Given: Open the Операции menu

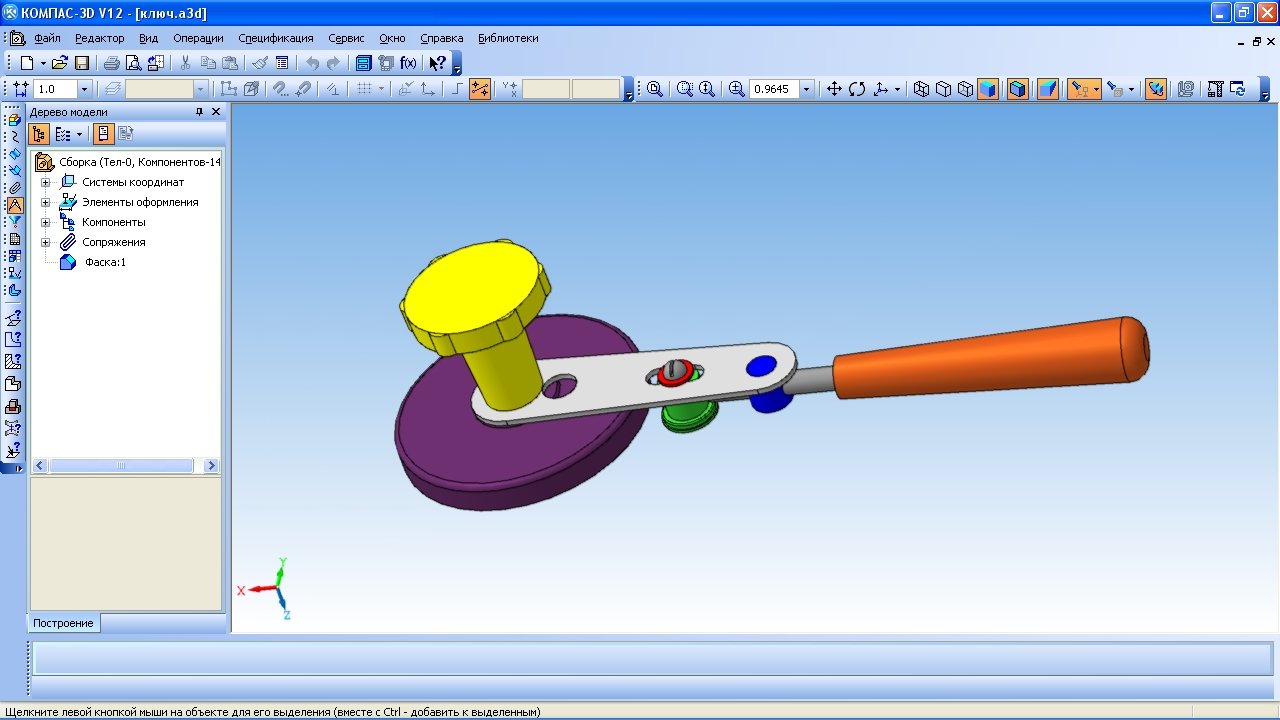Looking at the screenshot, I should (x=198, y=38).
